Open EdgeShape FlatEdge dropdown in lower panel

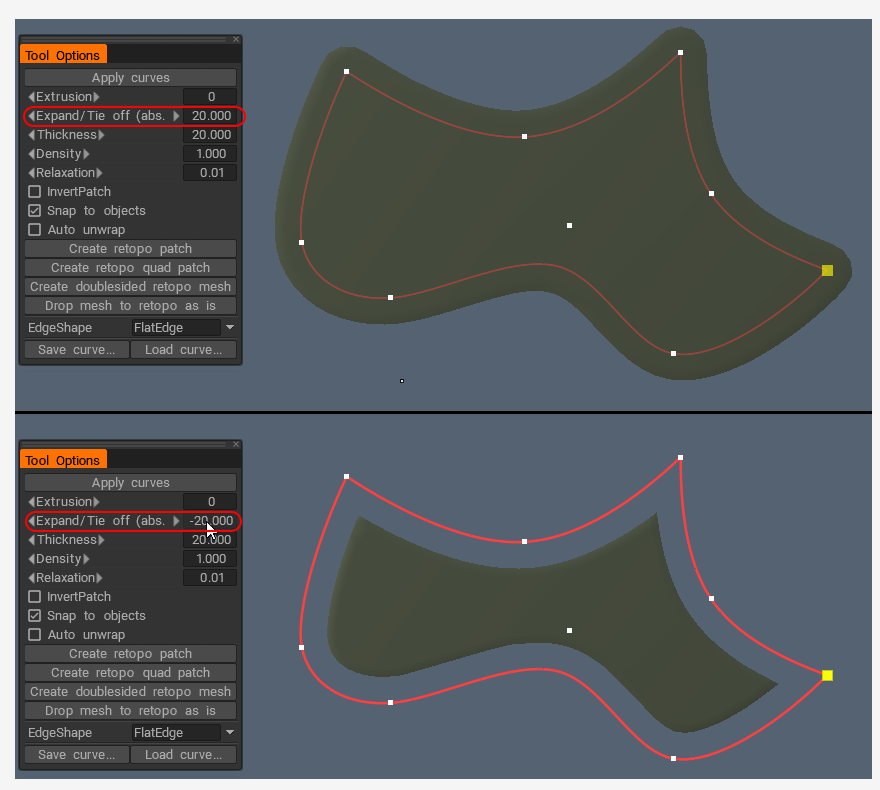click(x=184, y=733)
